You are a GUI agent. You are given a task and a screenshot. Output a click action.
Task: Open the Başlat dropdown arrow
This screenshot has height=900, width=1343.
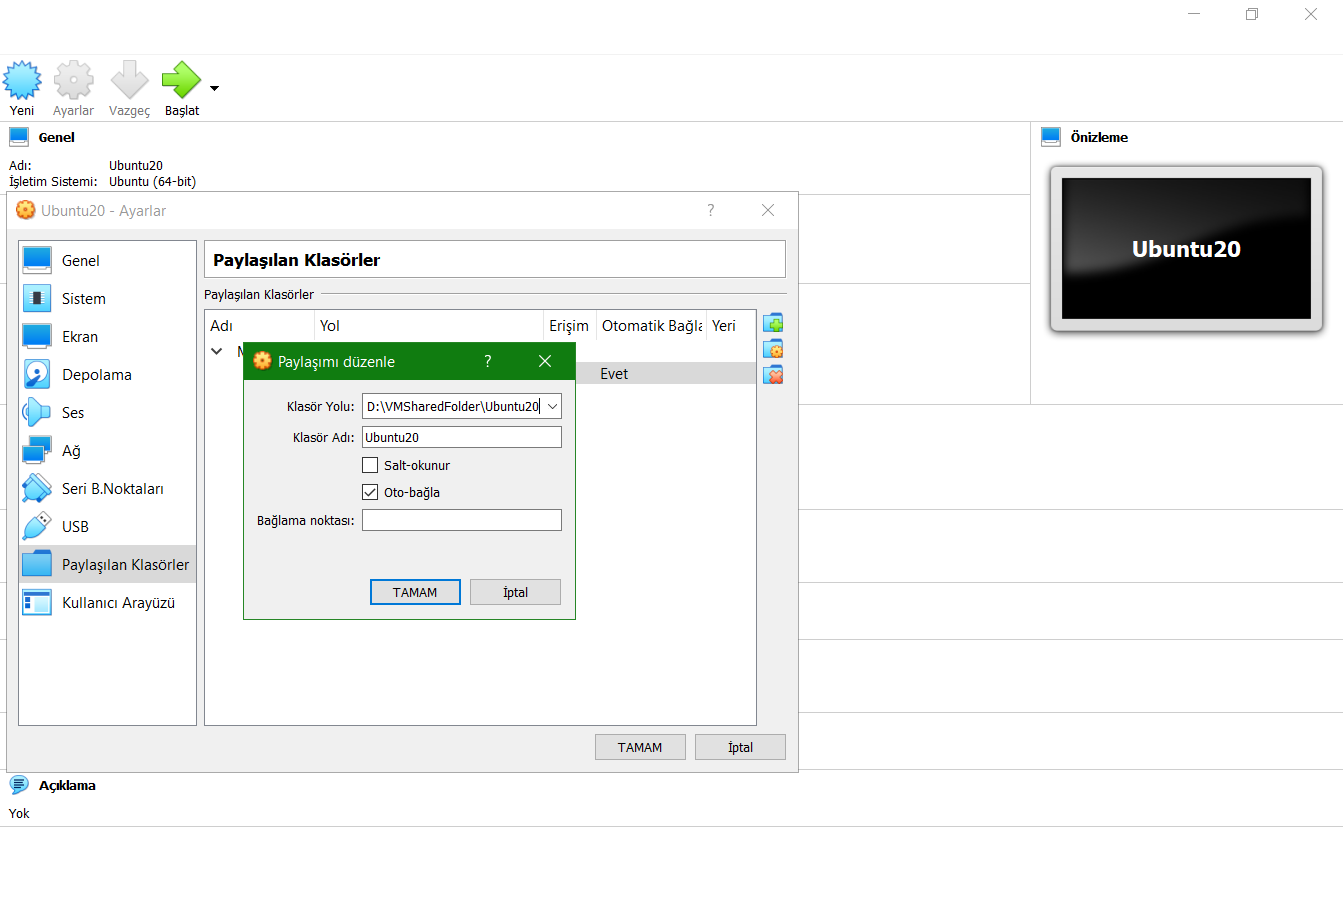pyautogui.click(x=214, y=89)
